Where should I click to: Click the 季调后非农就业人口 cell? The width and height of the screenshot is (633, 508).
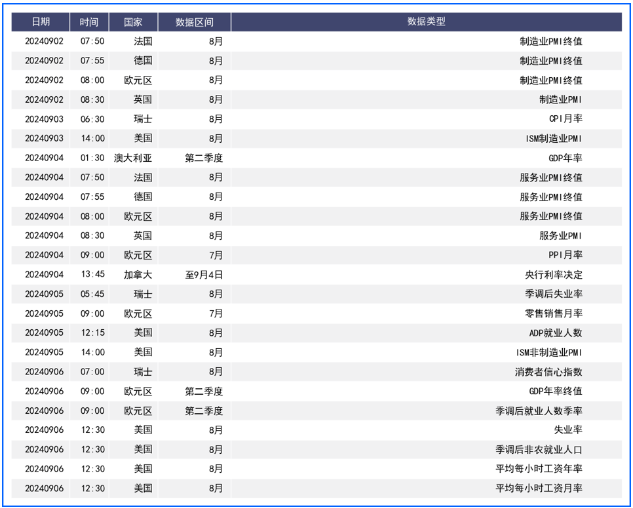539,449
